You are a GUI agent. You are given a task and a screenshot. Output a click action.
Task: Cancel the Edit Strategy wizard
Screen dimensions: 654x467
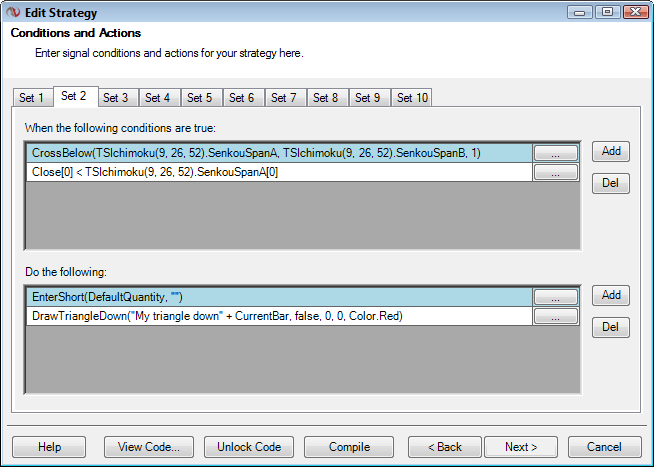tap(604, 447)
